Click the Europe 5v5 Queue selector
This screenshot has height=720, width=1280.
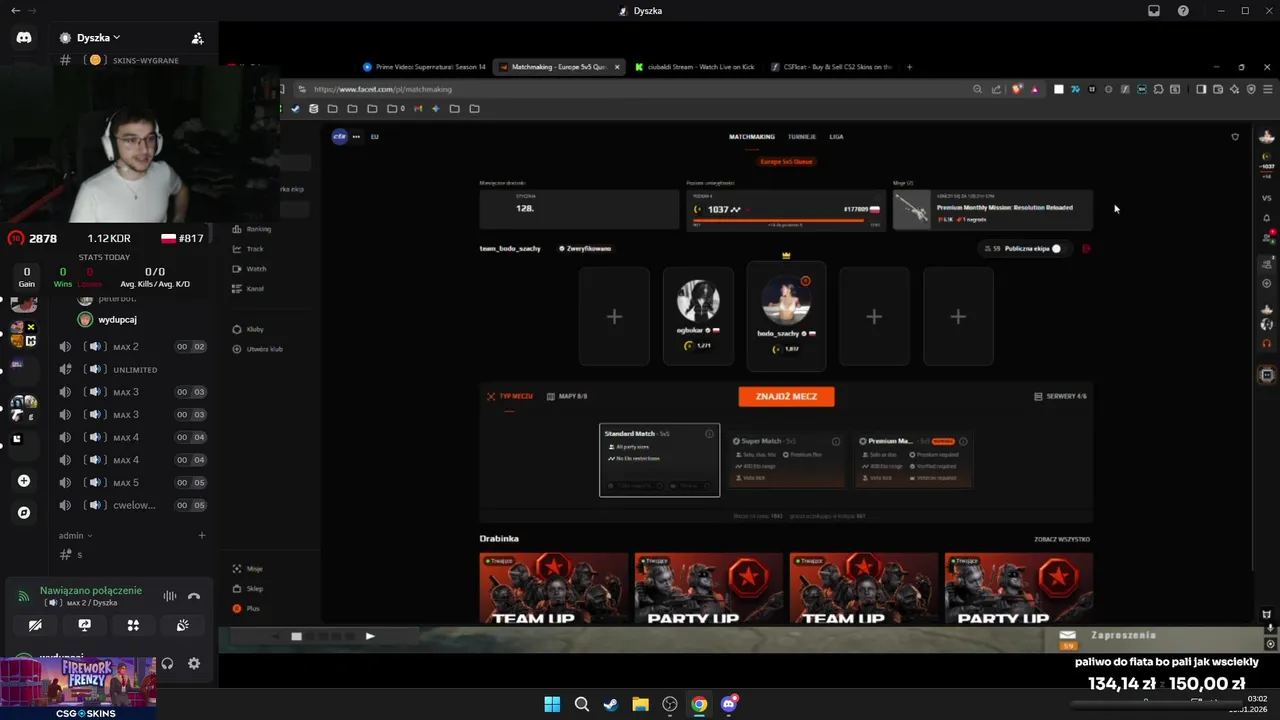point(786,161)
